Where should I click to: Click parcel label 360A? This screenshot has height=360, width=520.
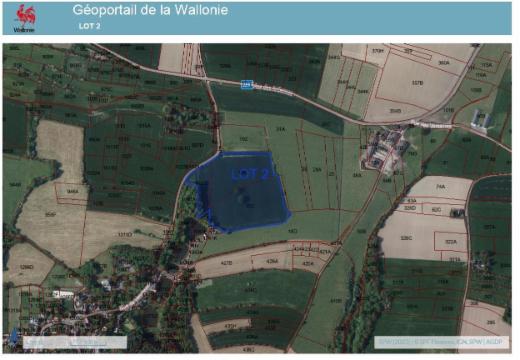444,62
